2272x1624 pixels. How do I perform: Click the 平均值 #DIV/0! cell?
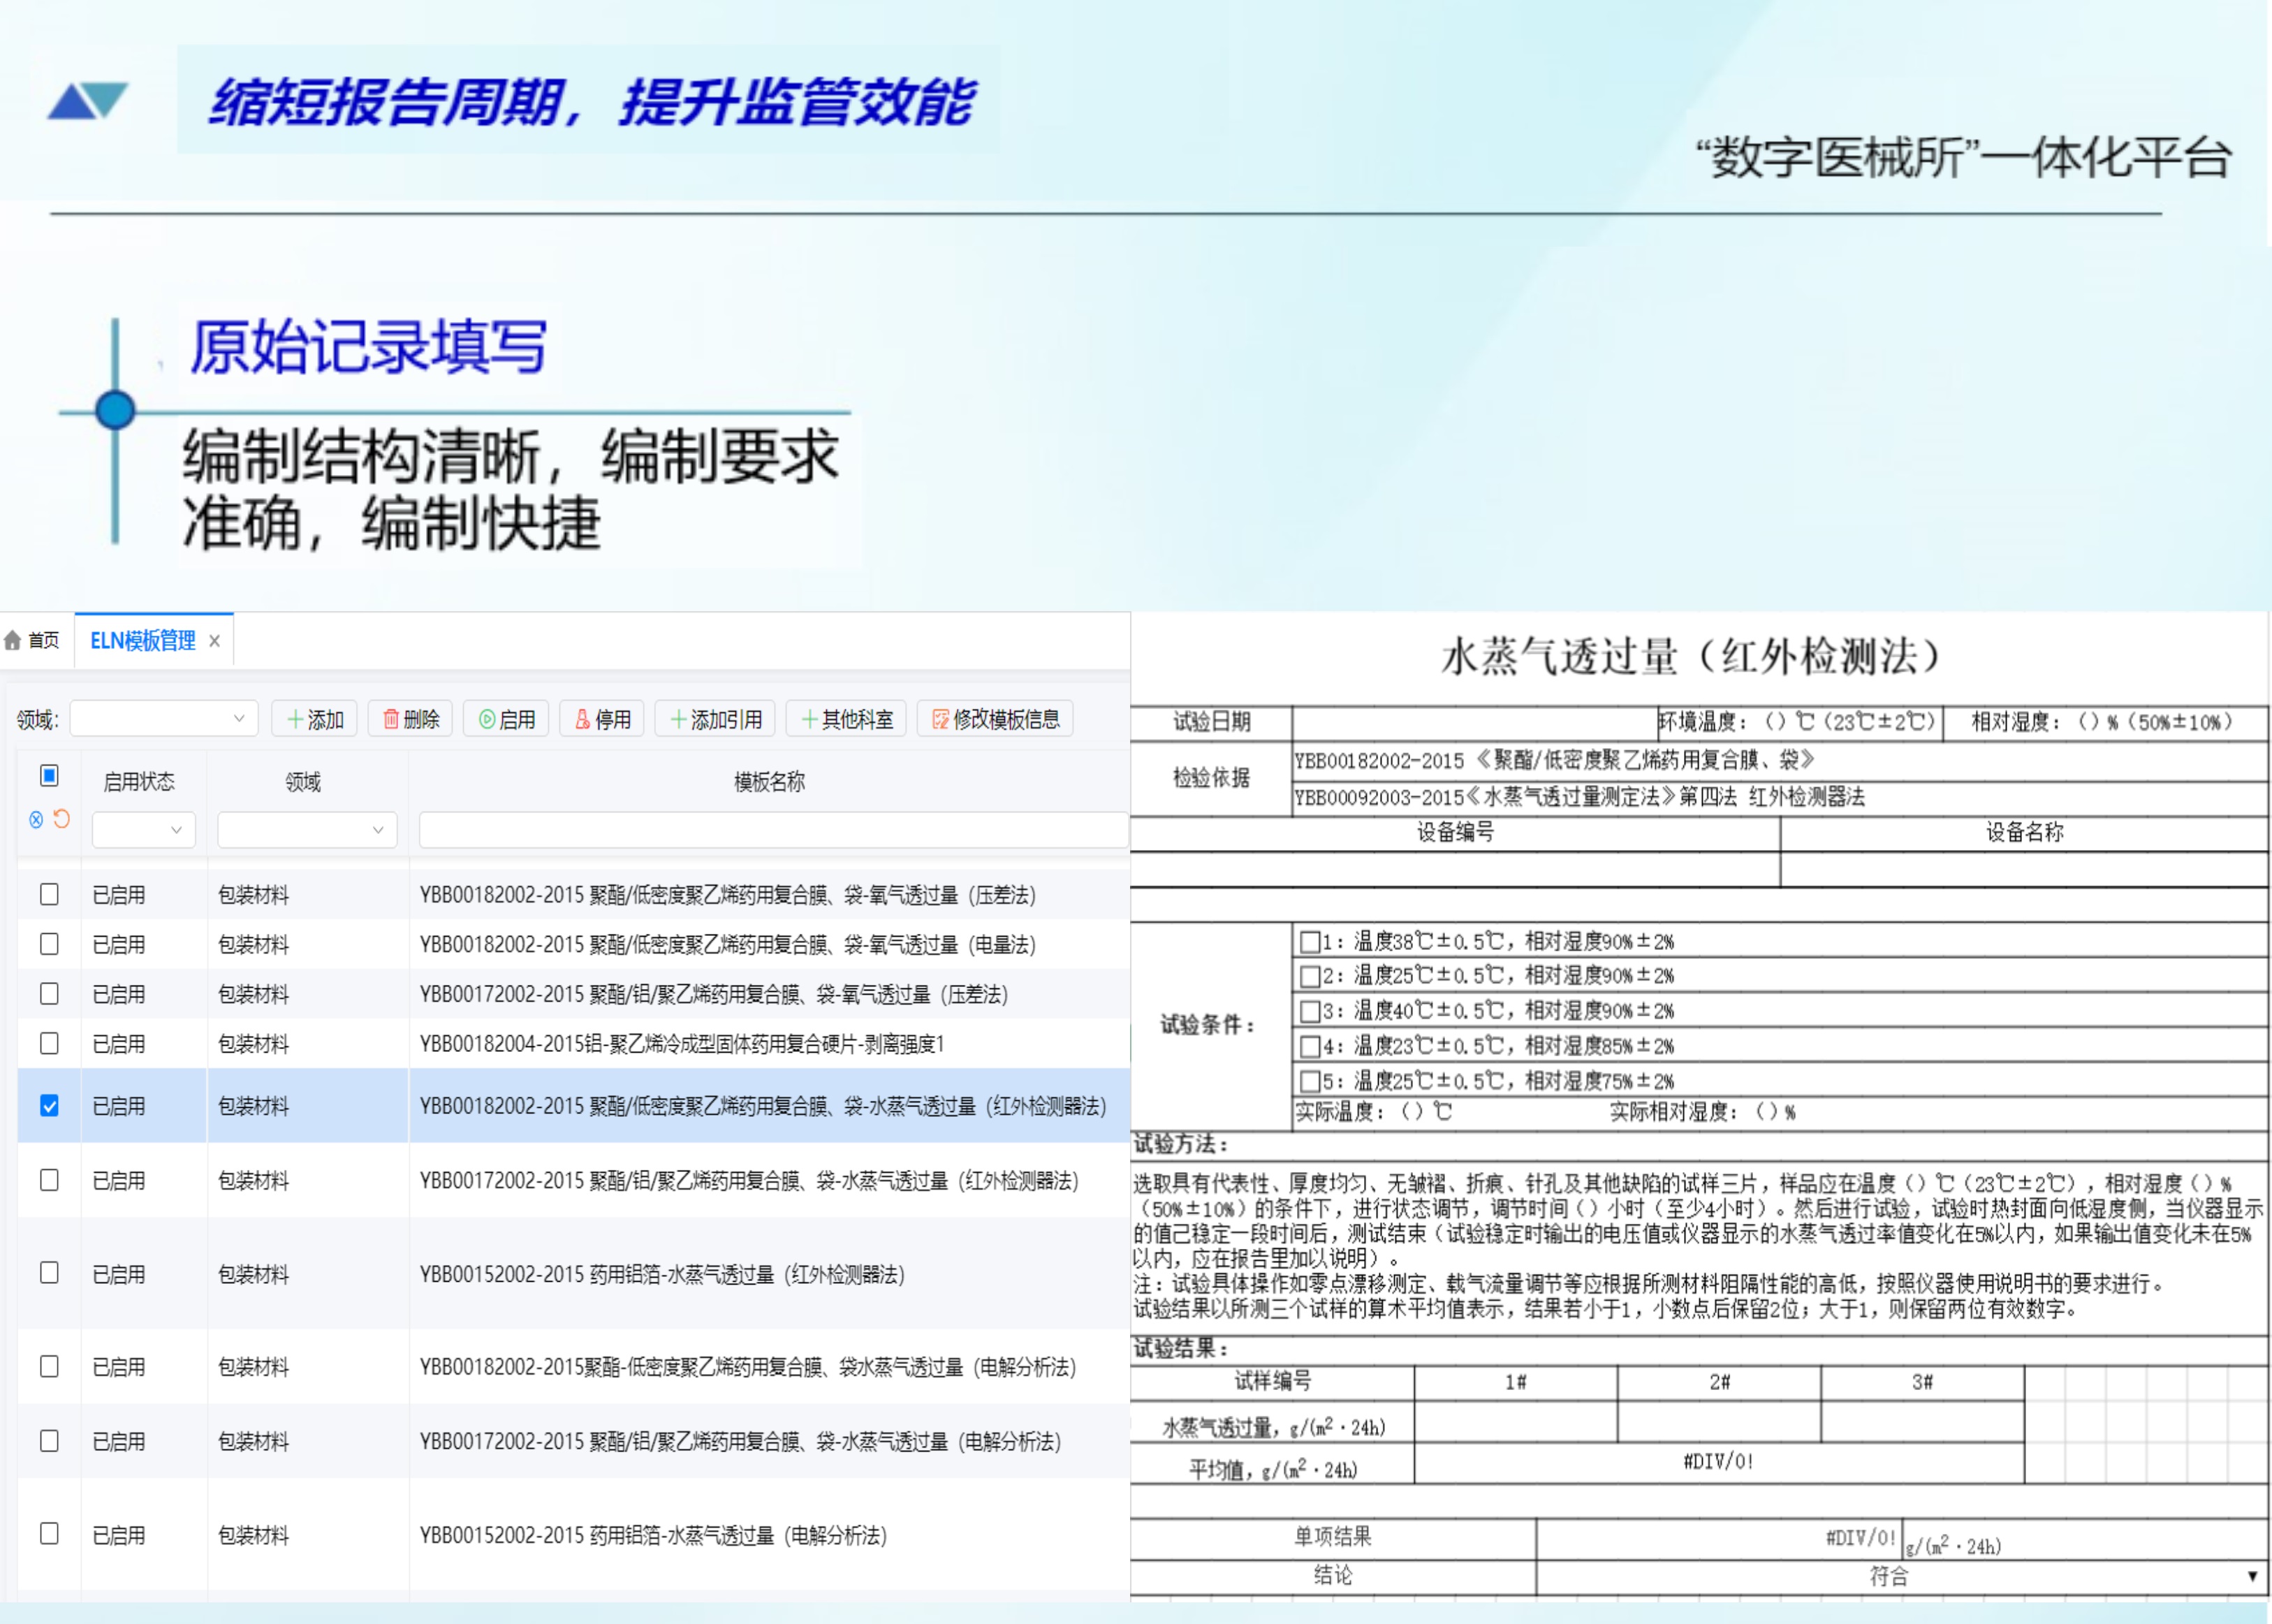pos(1719,1463)
